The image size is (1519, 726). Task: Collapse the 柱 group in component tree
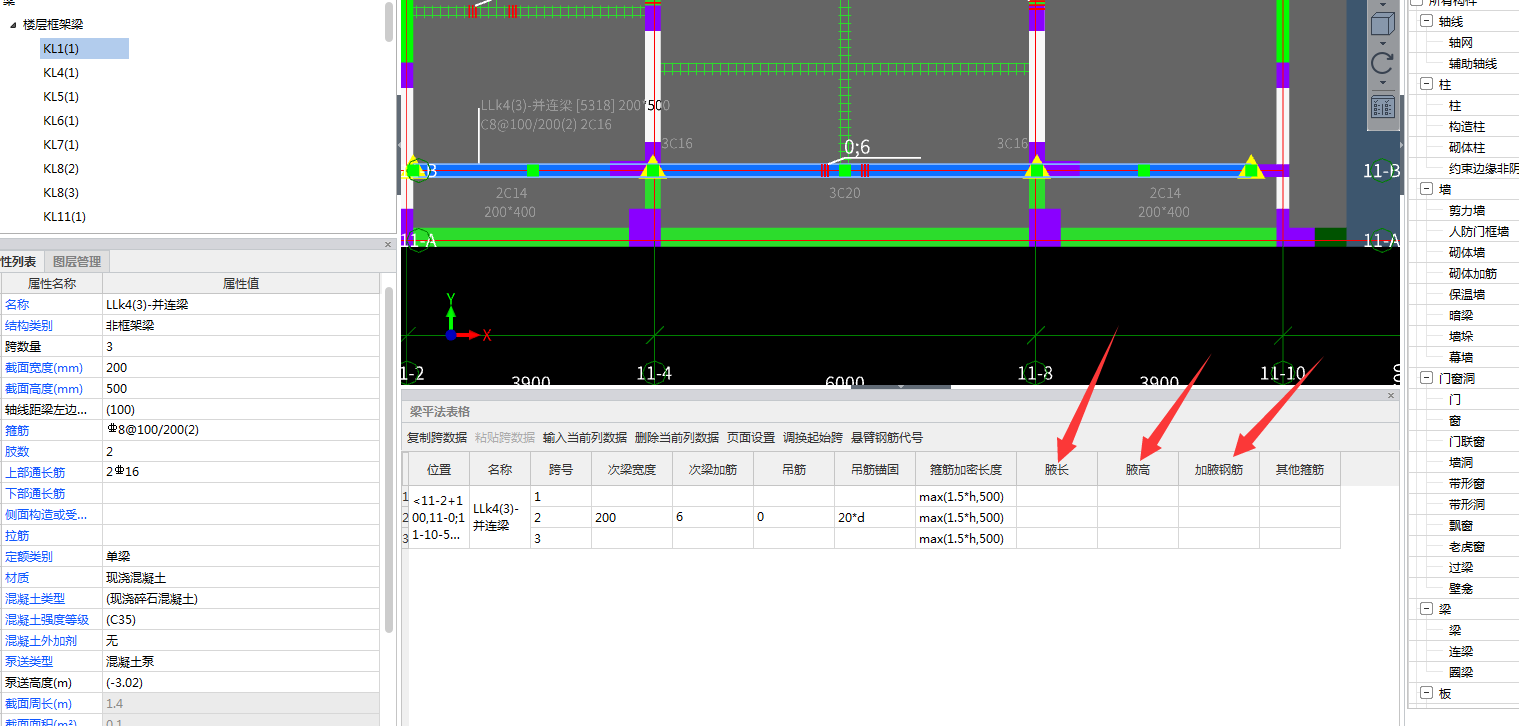pyautogui.click(x=1426, y=84)
